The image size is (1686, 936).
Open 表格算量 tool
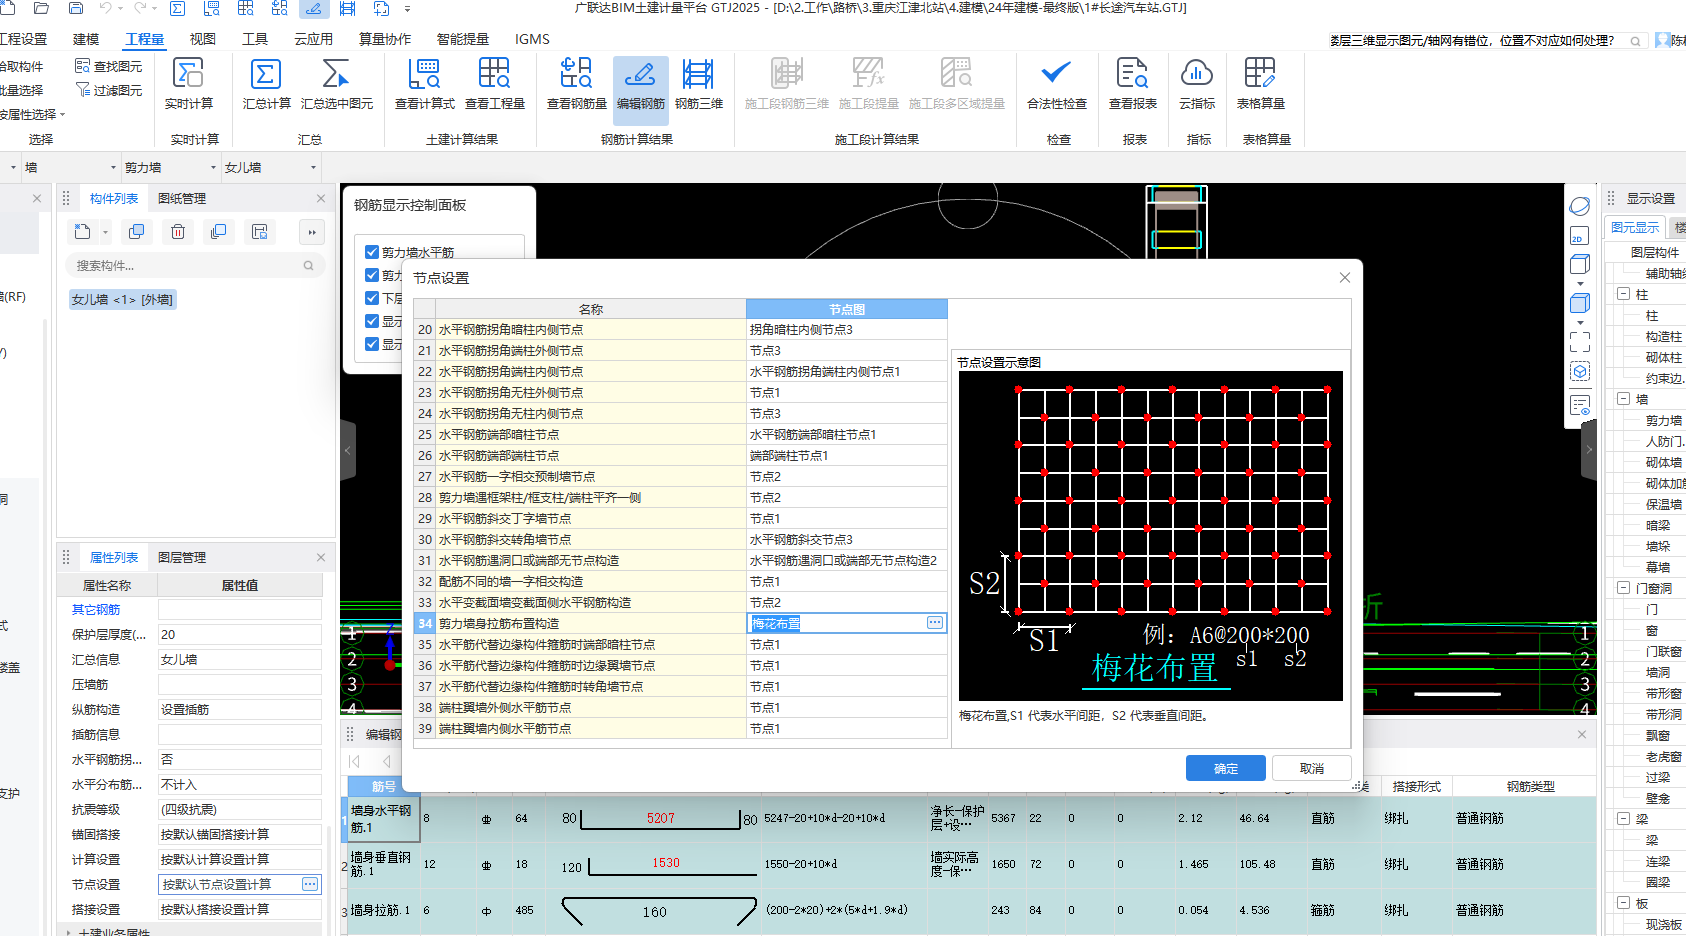tap(1261, 84)
